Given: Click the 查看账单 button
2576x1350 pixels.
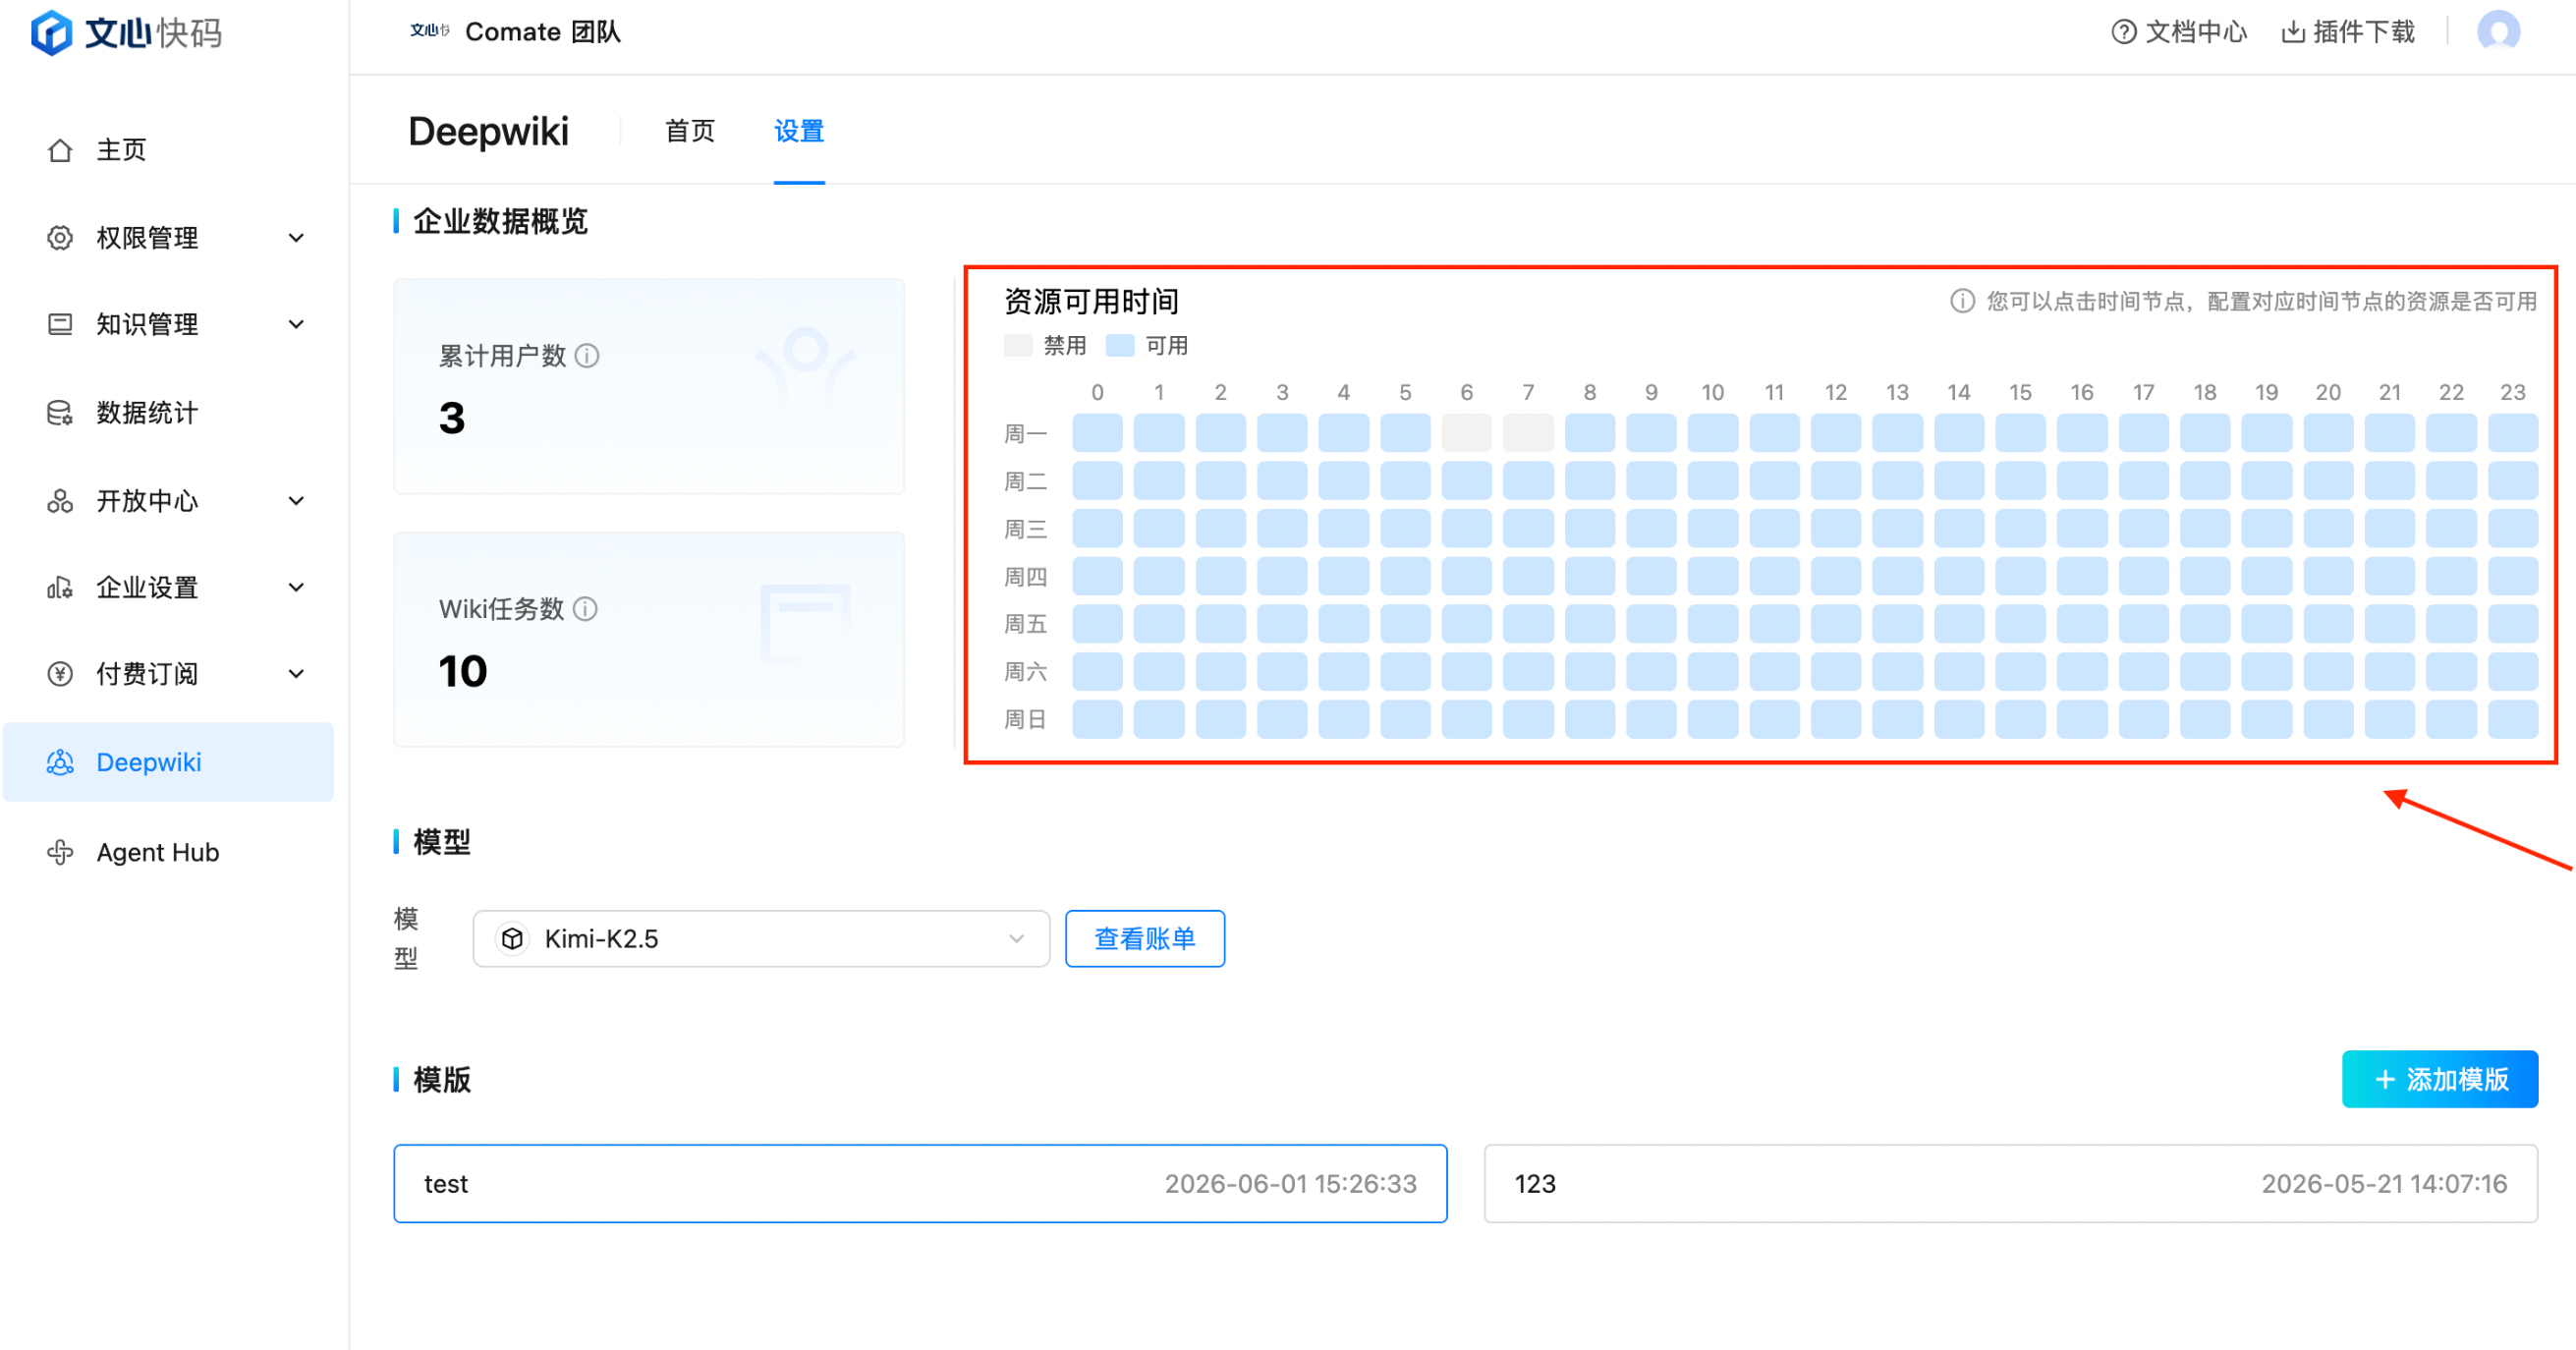Looking at the screenshot, I should [x=1145, y=939].
